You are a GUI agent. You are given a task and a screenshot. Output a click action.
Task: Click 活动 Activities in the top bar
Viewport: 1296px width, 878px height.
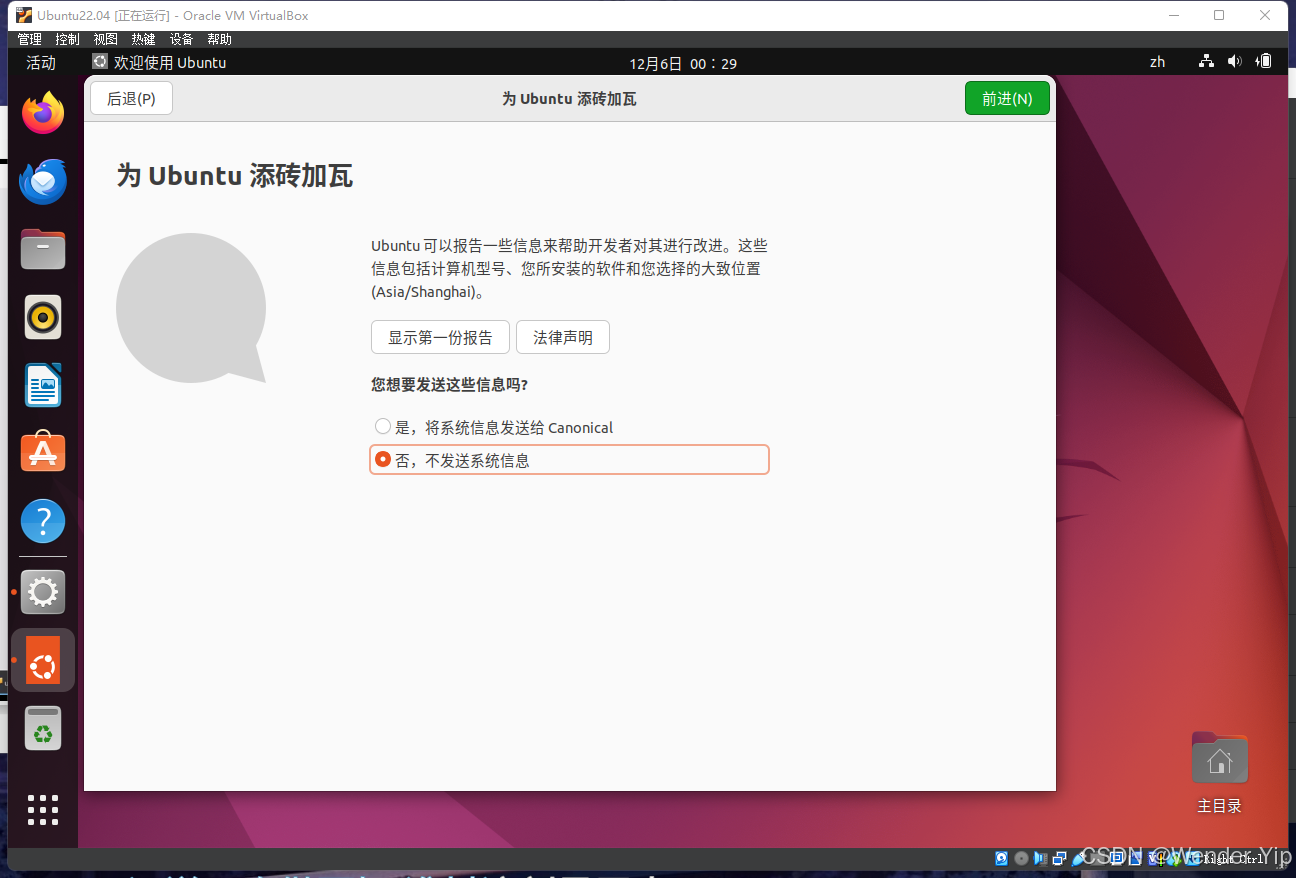click(41, 62)
